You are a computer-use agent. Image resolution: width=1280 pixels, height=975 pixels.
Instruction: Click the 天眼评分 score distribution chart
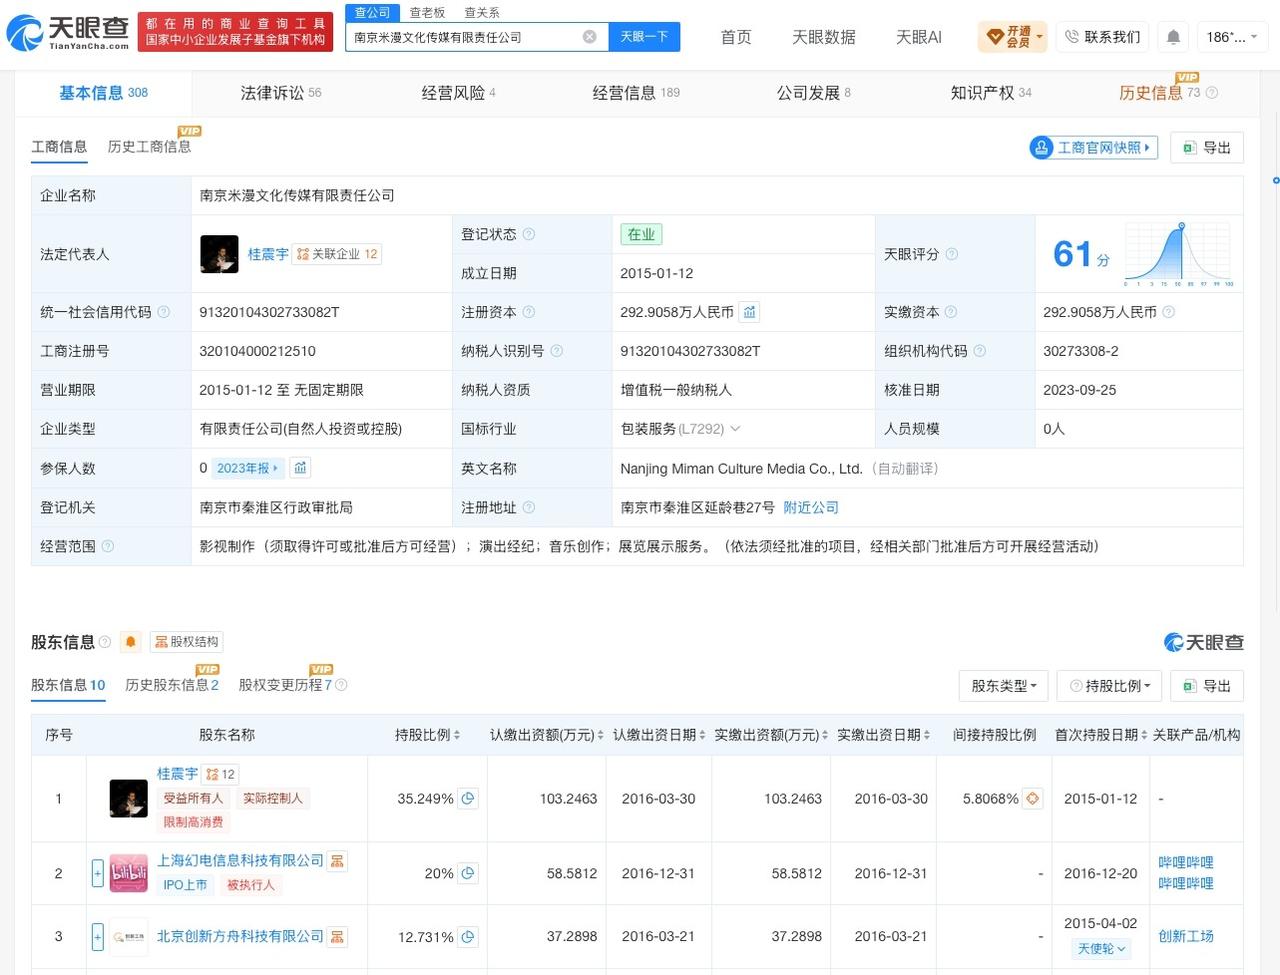pyautogui.click(x=1179, y=254)
